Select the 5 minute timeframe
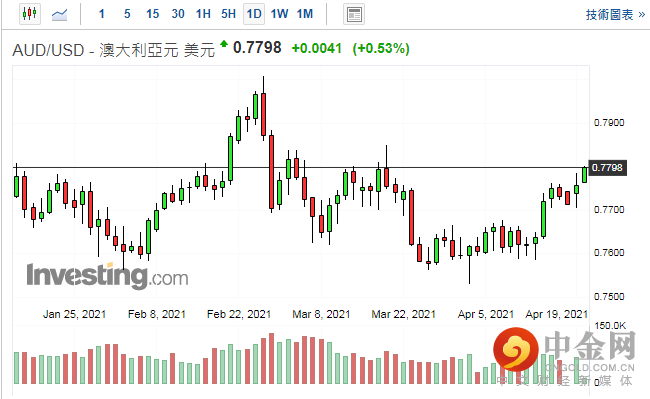The width and height of the screenshot is (650, 399). tap(127, 14)
